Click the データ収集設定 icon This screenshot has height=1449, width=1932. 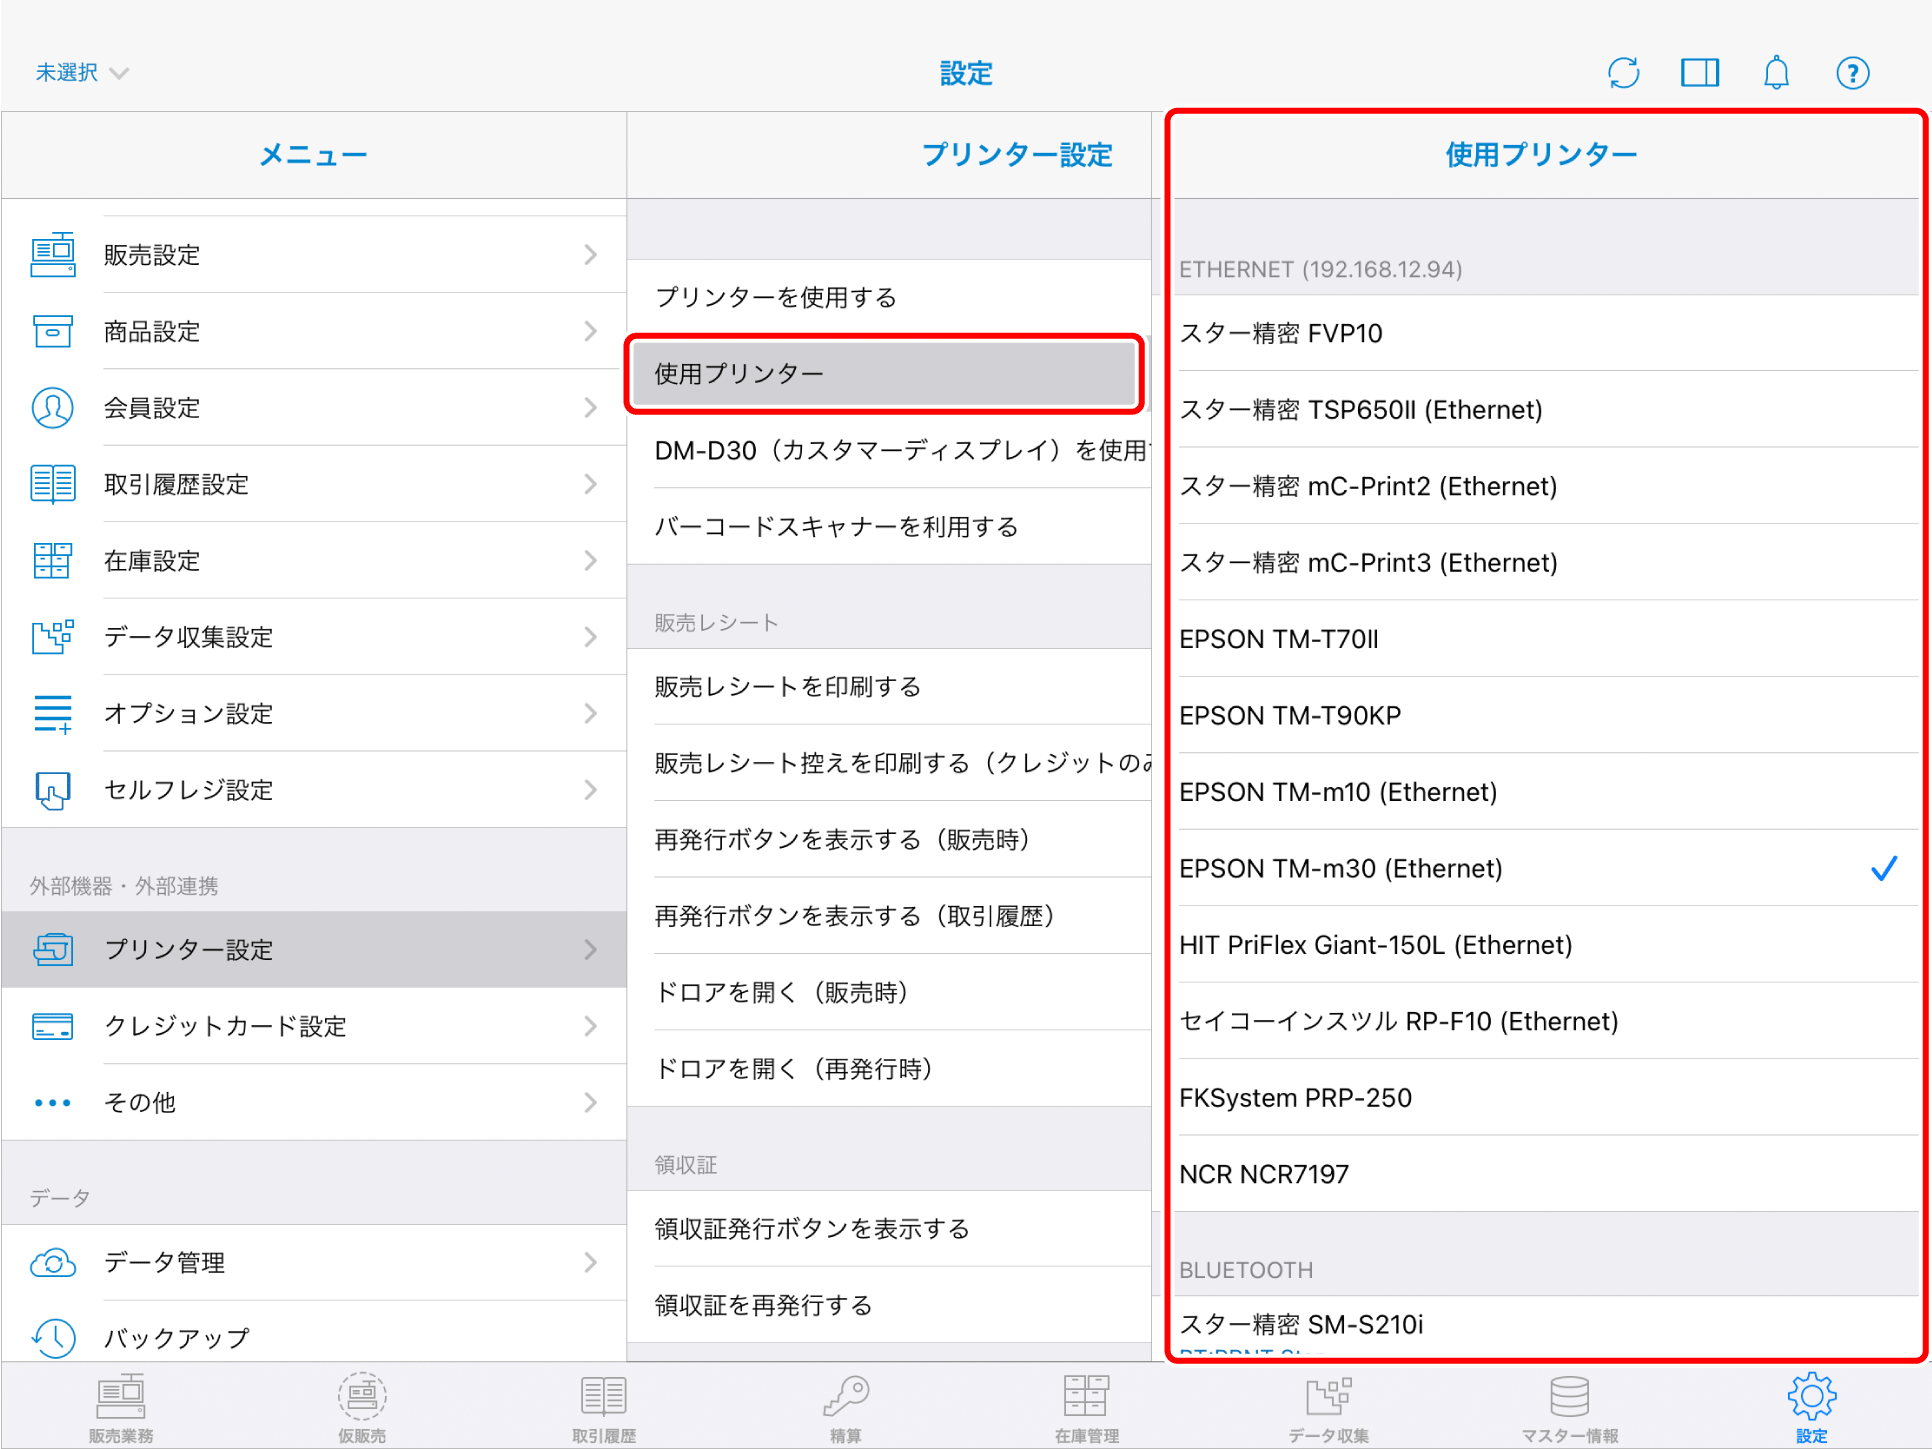(53, 637)
